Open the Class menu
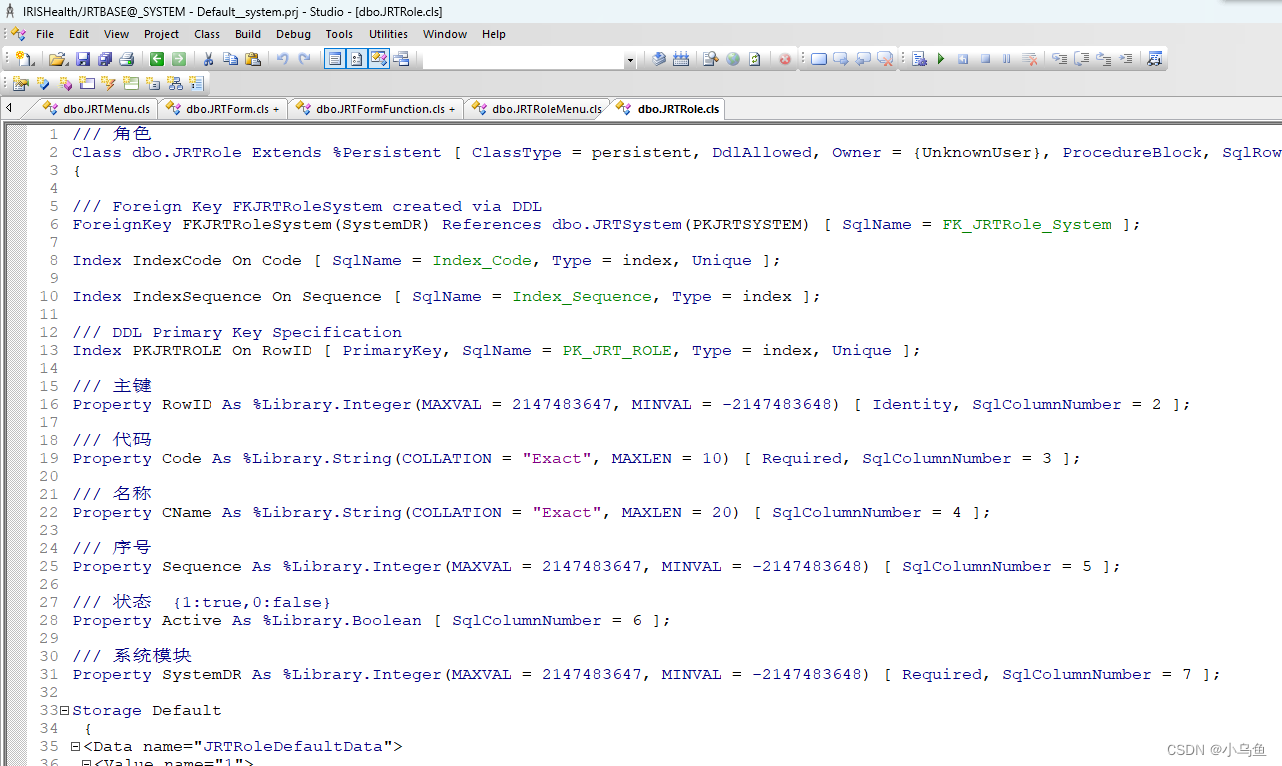The image size is (1282, 766). pyautogui.click(x=207, y=34)
